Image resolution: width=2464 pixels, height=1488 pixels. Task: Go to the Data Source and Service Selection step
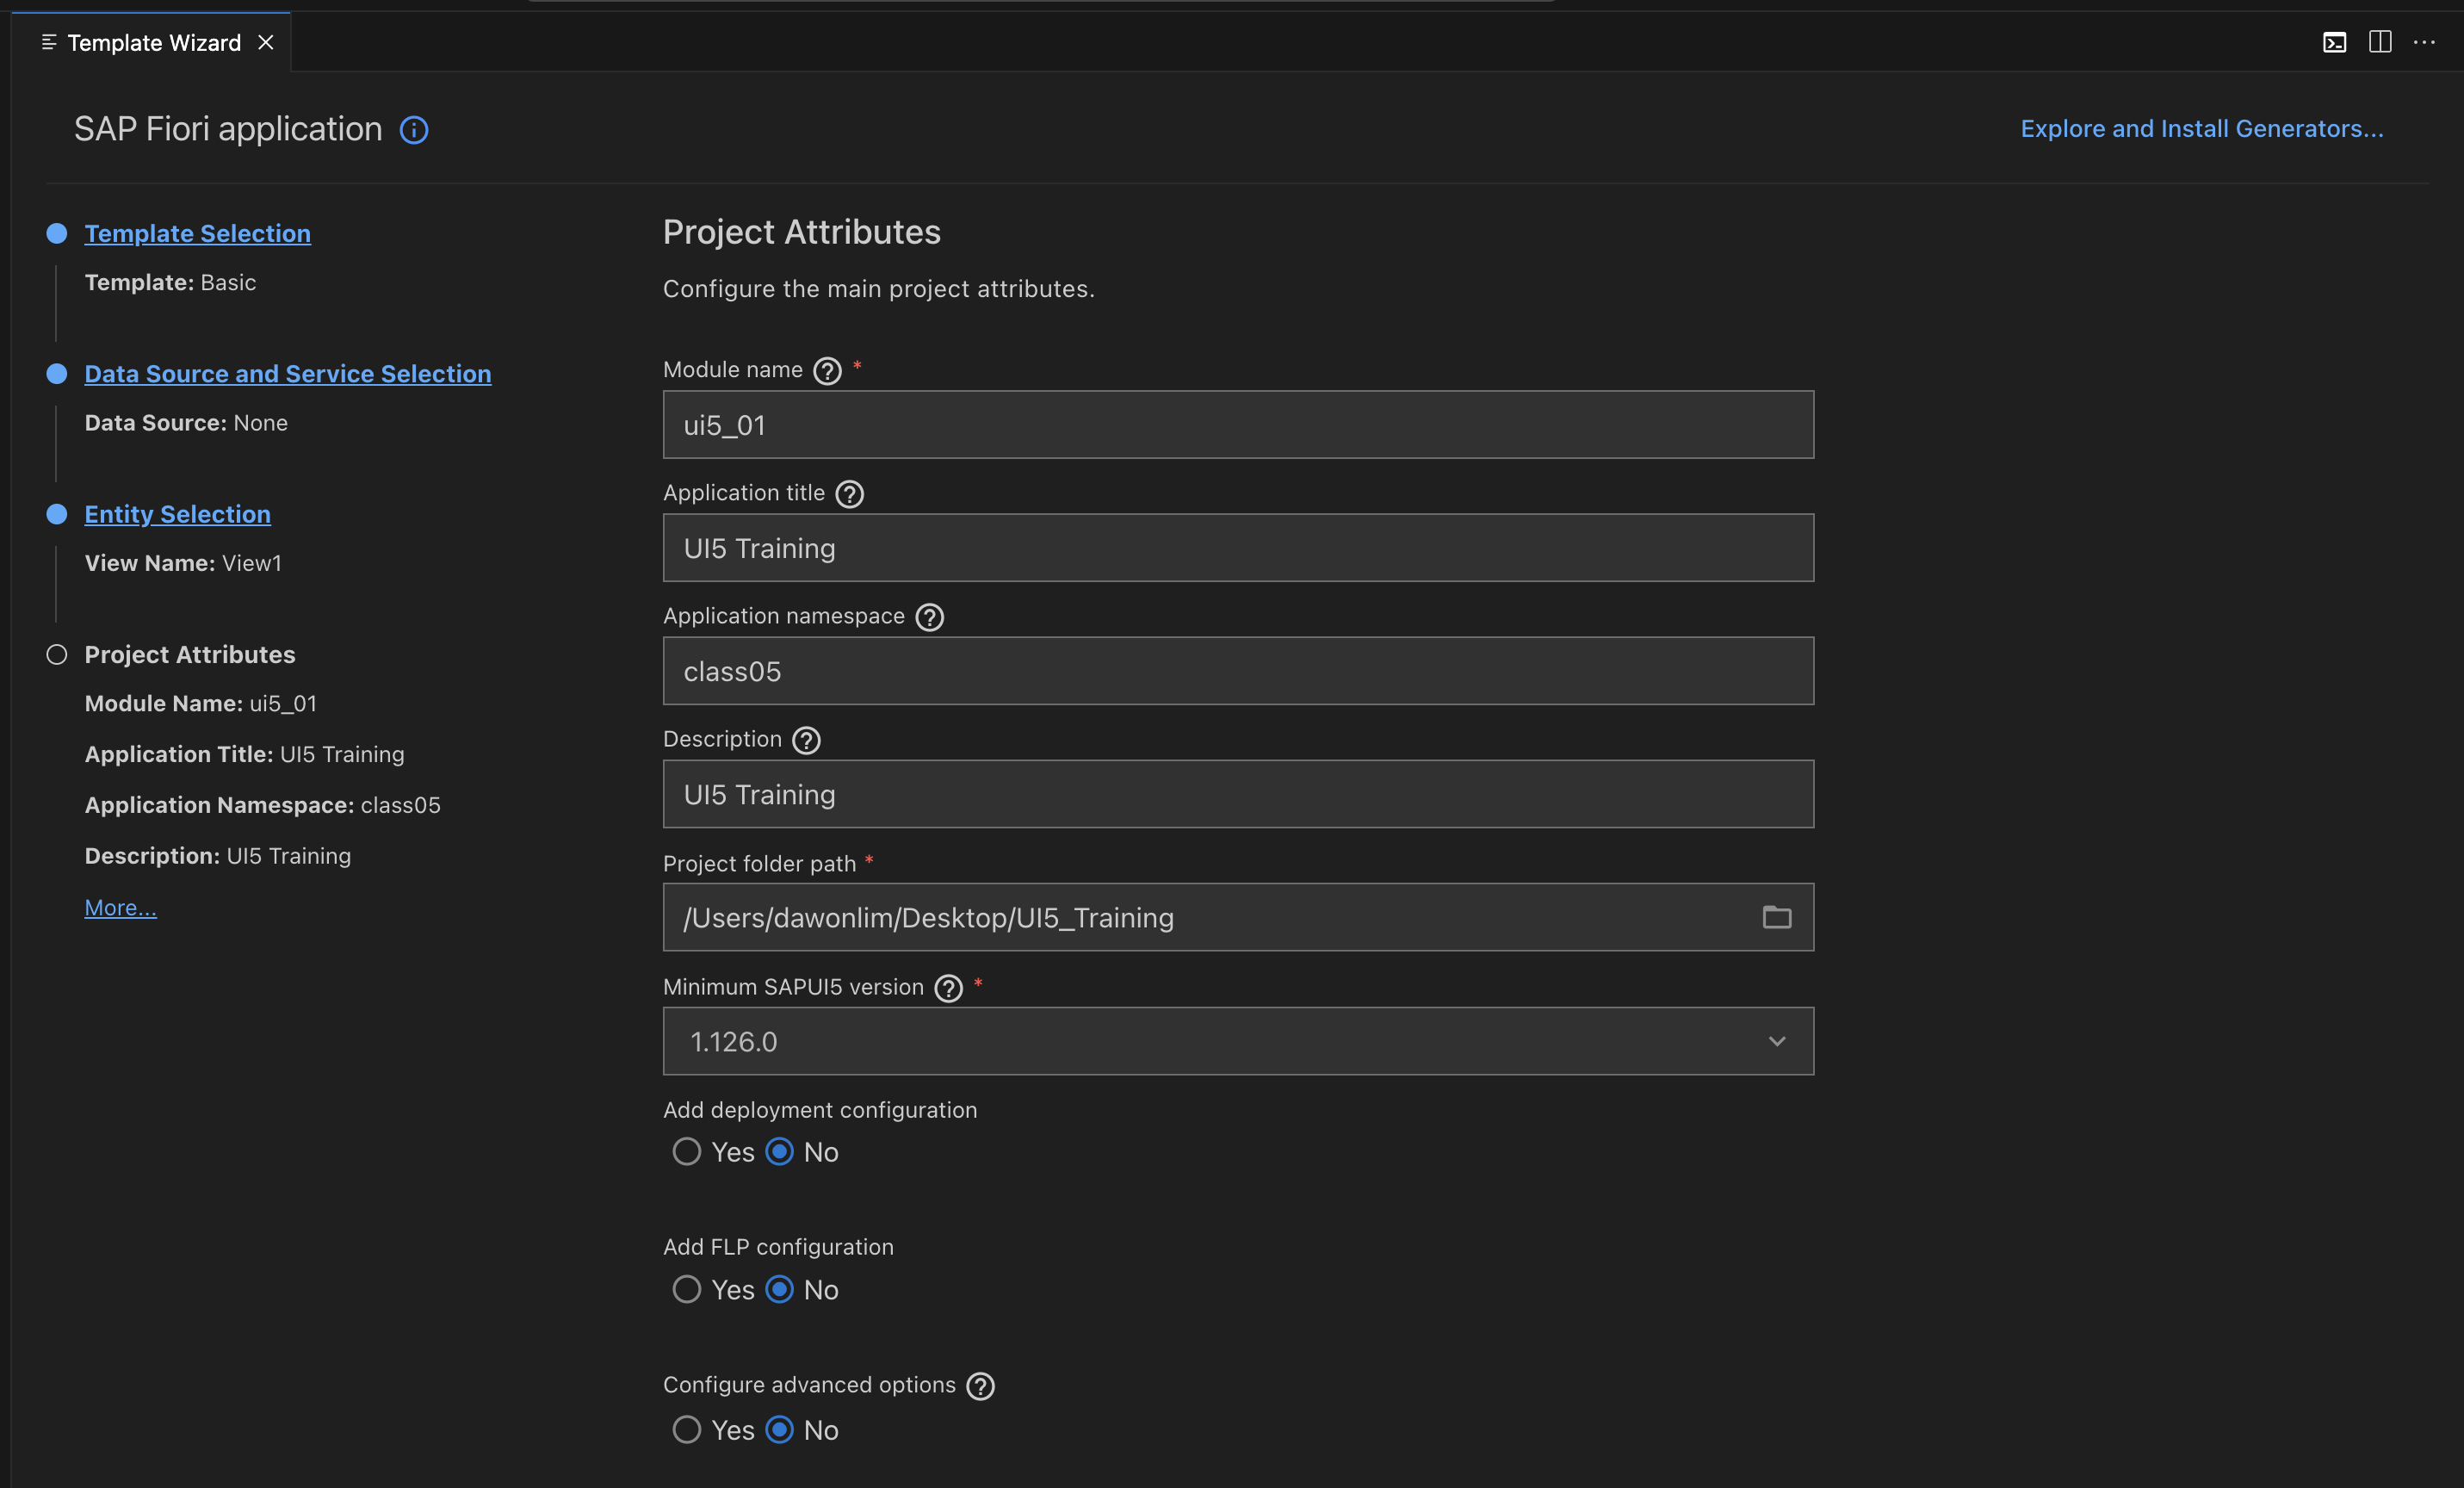pyautogui.click(x=288, y=374)
